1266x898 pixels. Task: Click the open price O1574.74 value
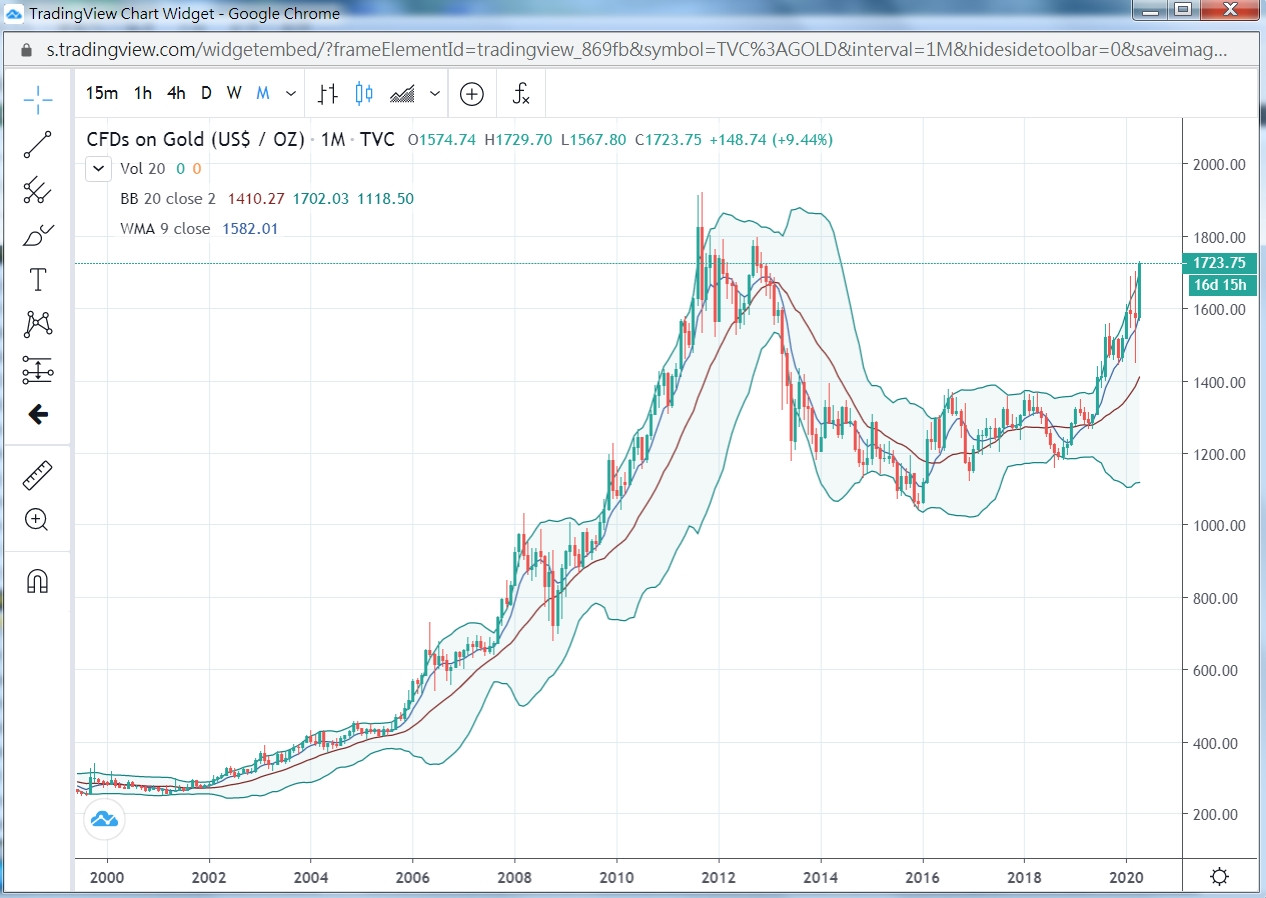point(442,140)
